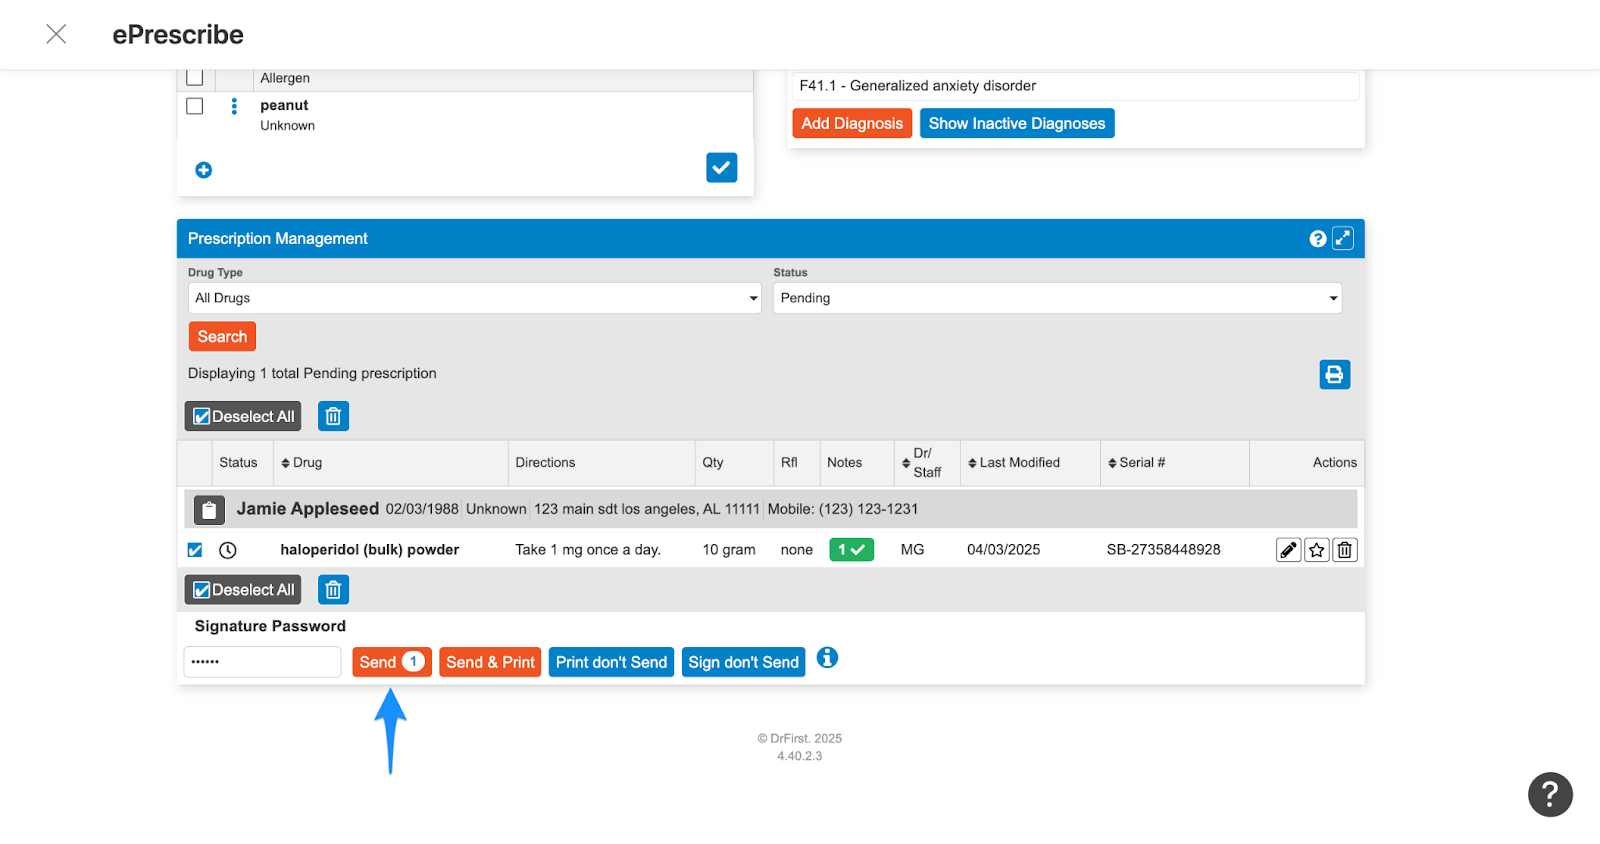1600x844 pixels.
Task: Expand the Prescription Management panel to fullscreen
Action: 1343,238
